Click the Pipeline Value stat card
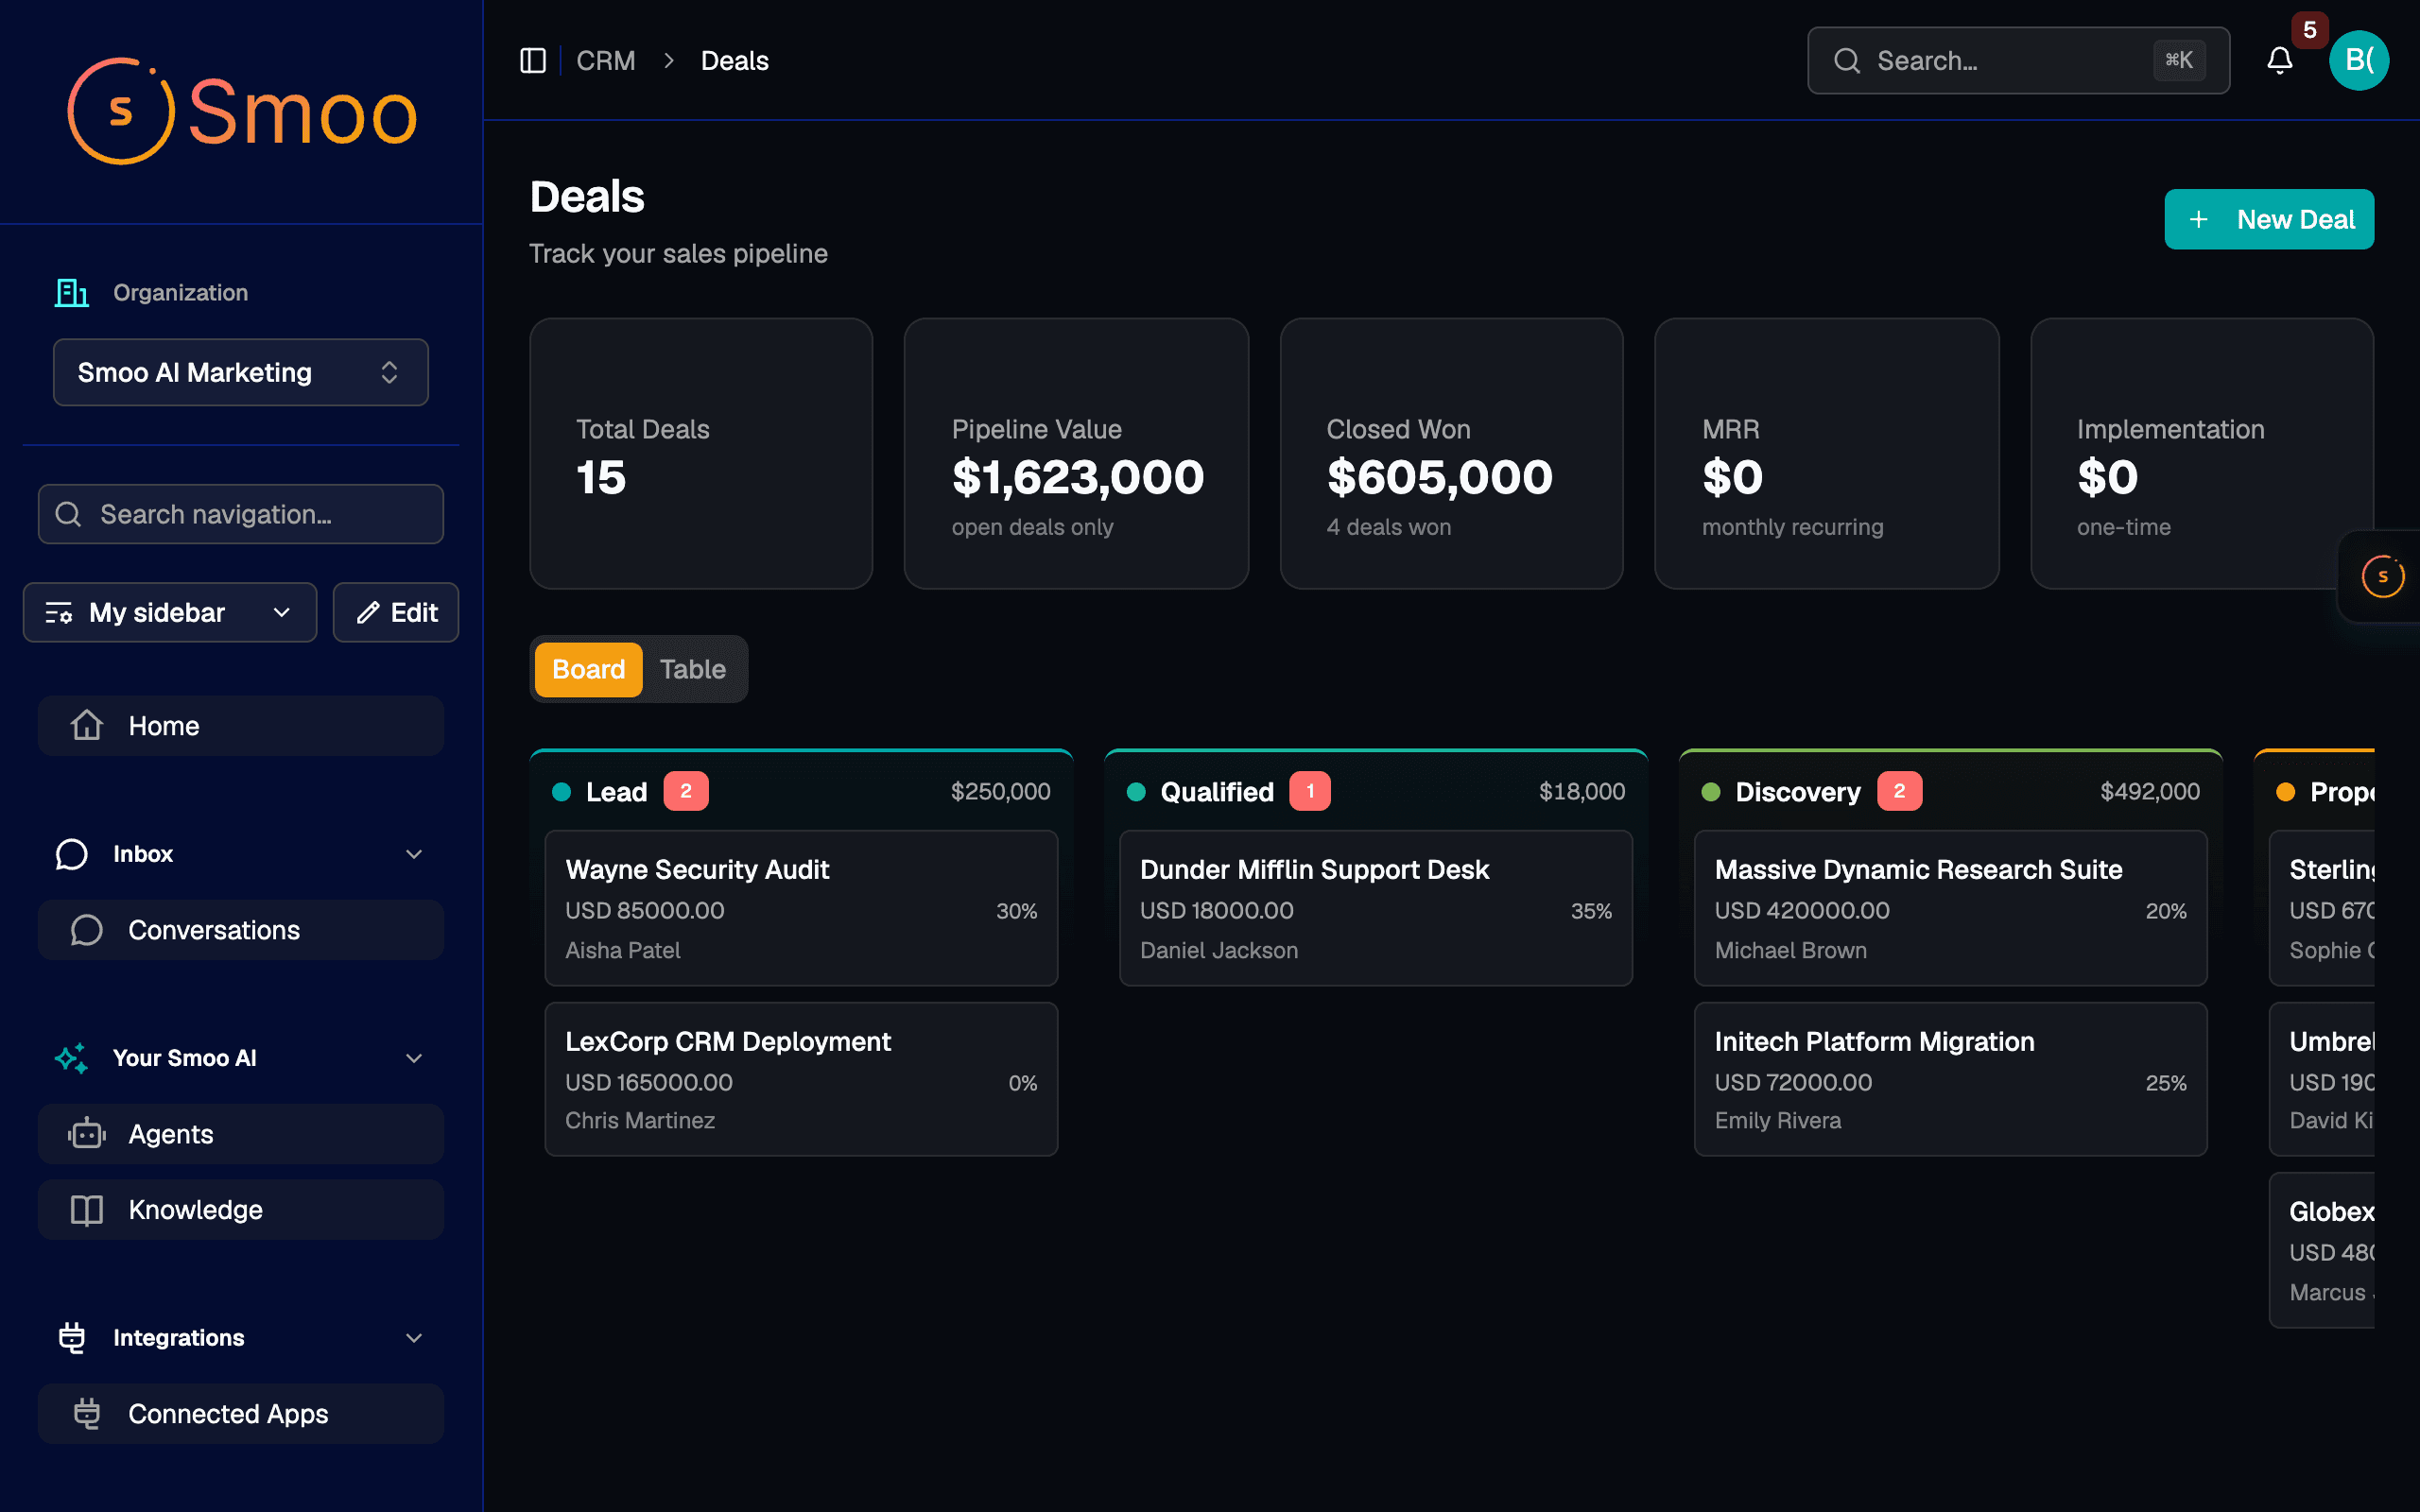This screenshot has width=2420, height=1512. 1076,454
